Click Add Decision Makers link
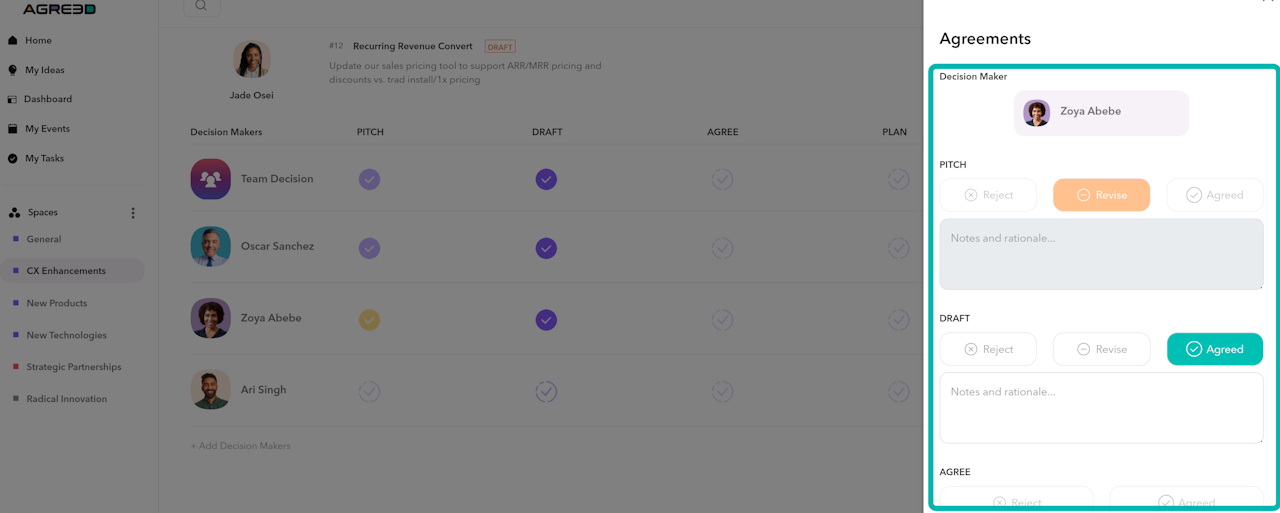Viewport: 1280px width, 513px height. (x=240, y=446)
